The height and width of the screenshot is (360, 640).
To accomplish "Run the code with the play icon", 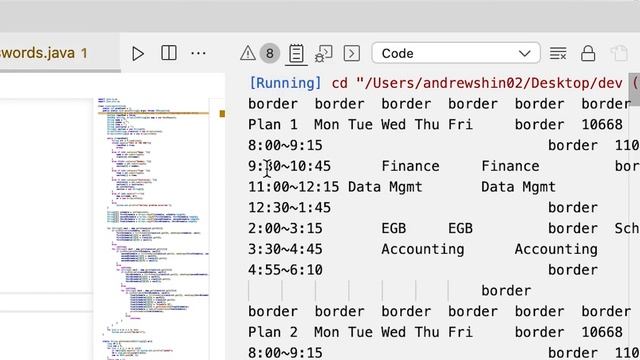I will point(138,53).
